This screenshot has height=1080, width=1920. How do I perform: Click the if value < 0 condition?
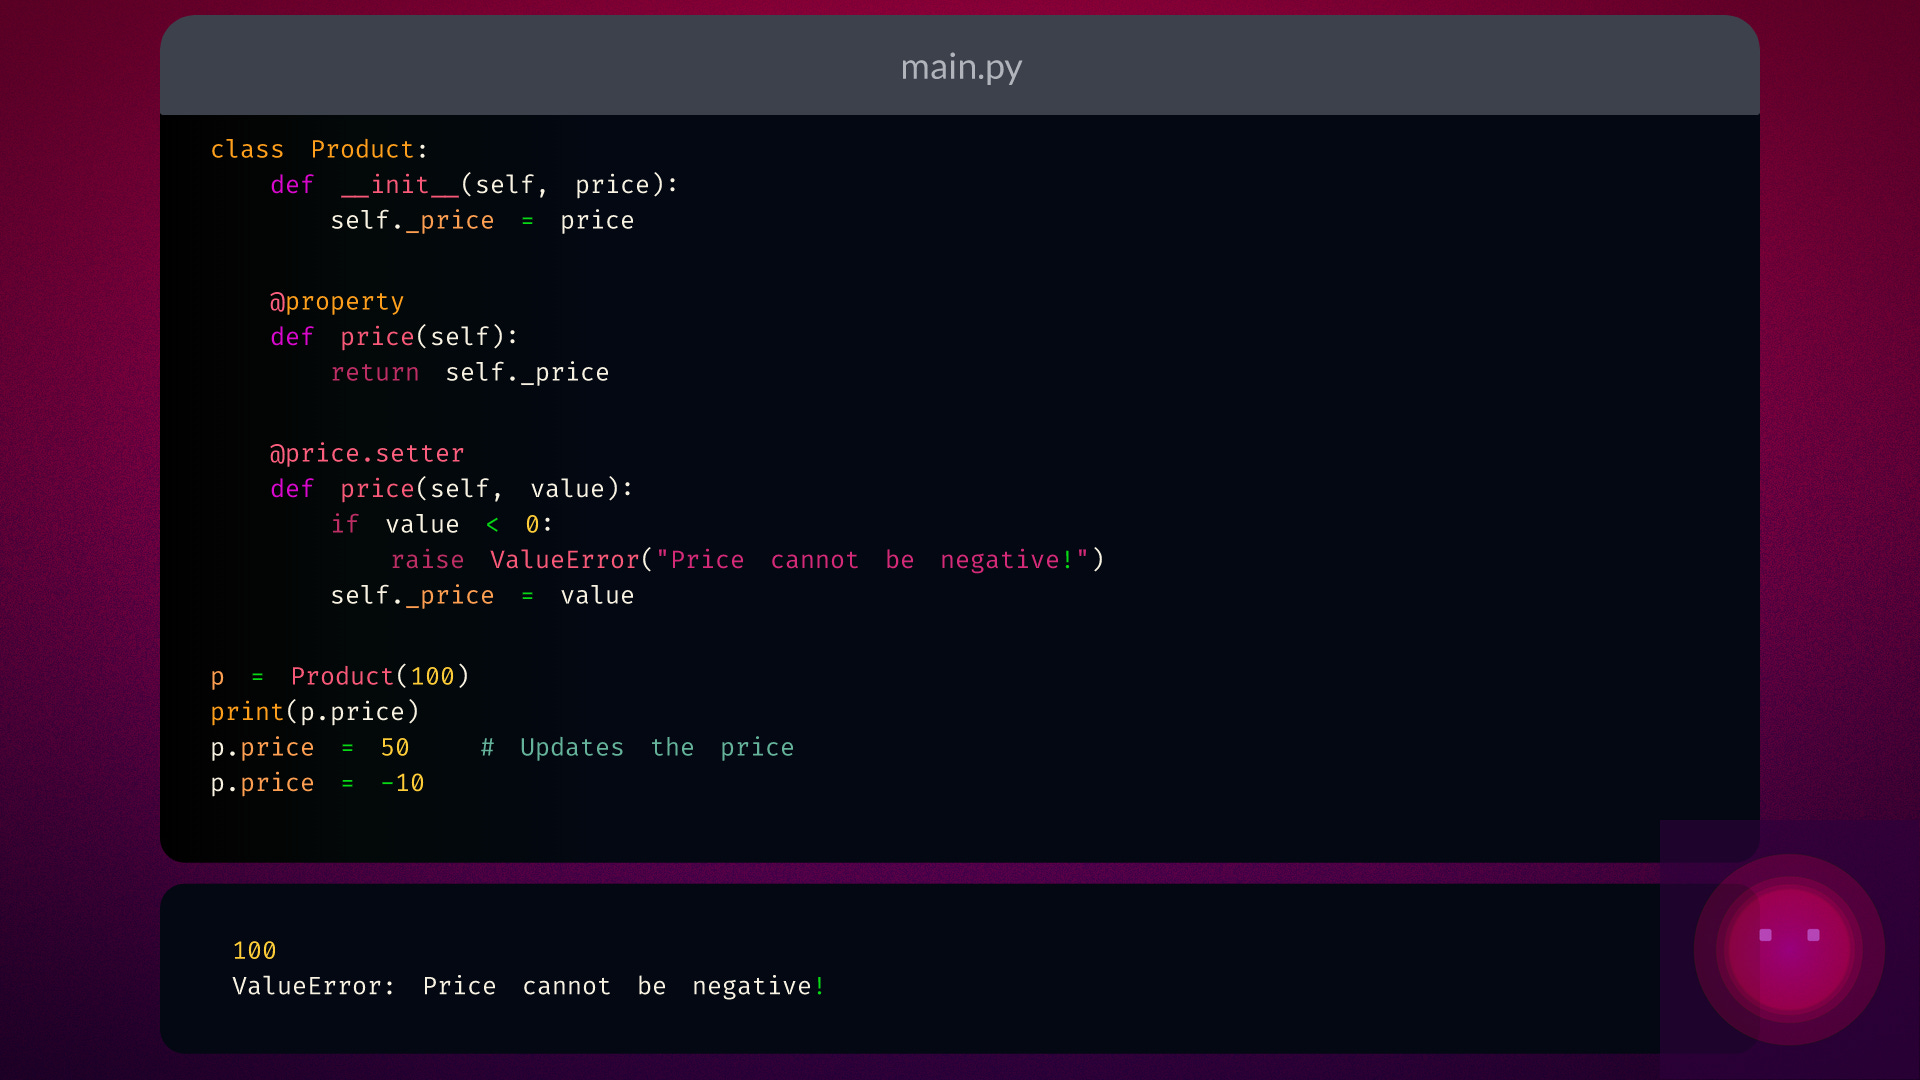(x=440, y=524)
